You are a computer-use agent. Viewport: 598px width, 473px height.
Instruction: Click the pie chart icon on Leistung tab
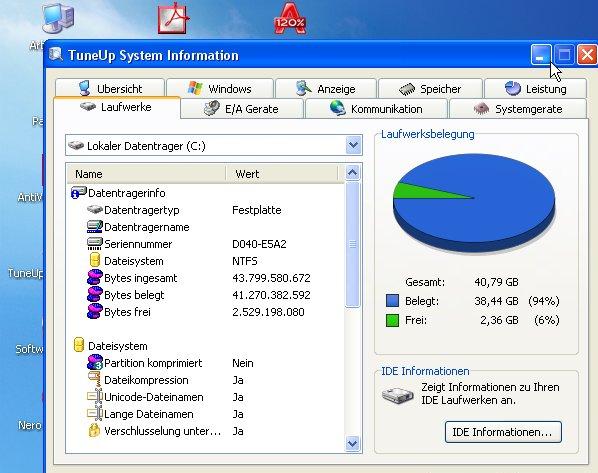(x=513, y=88)
